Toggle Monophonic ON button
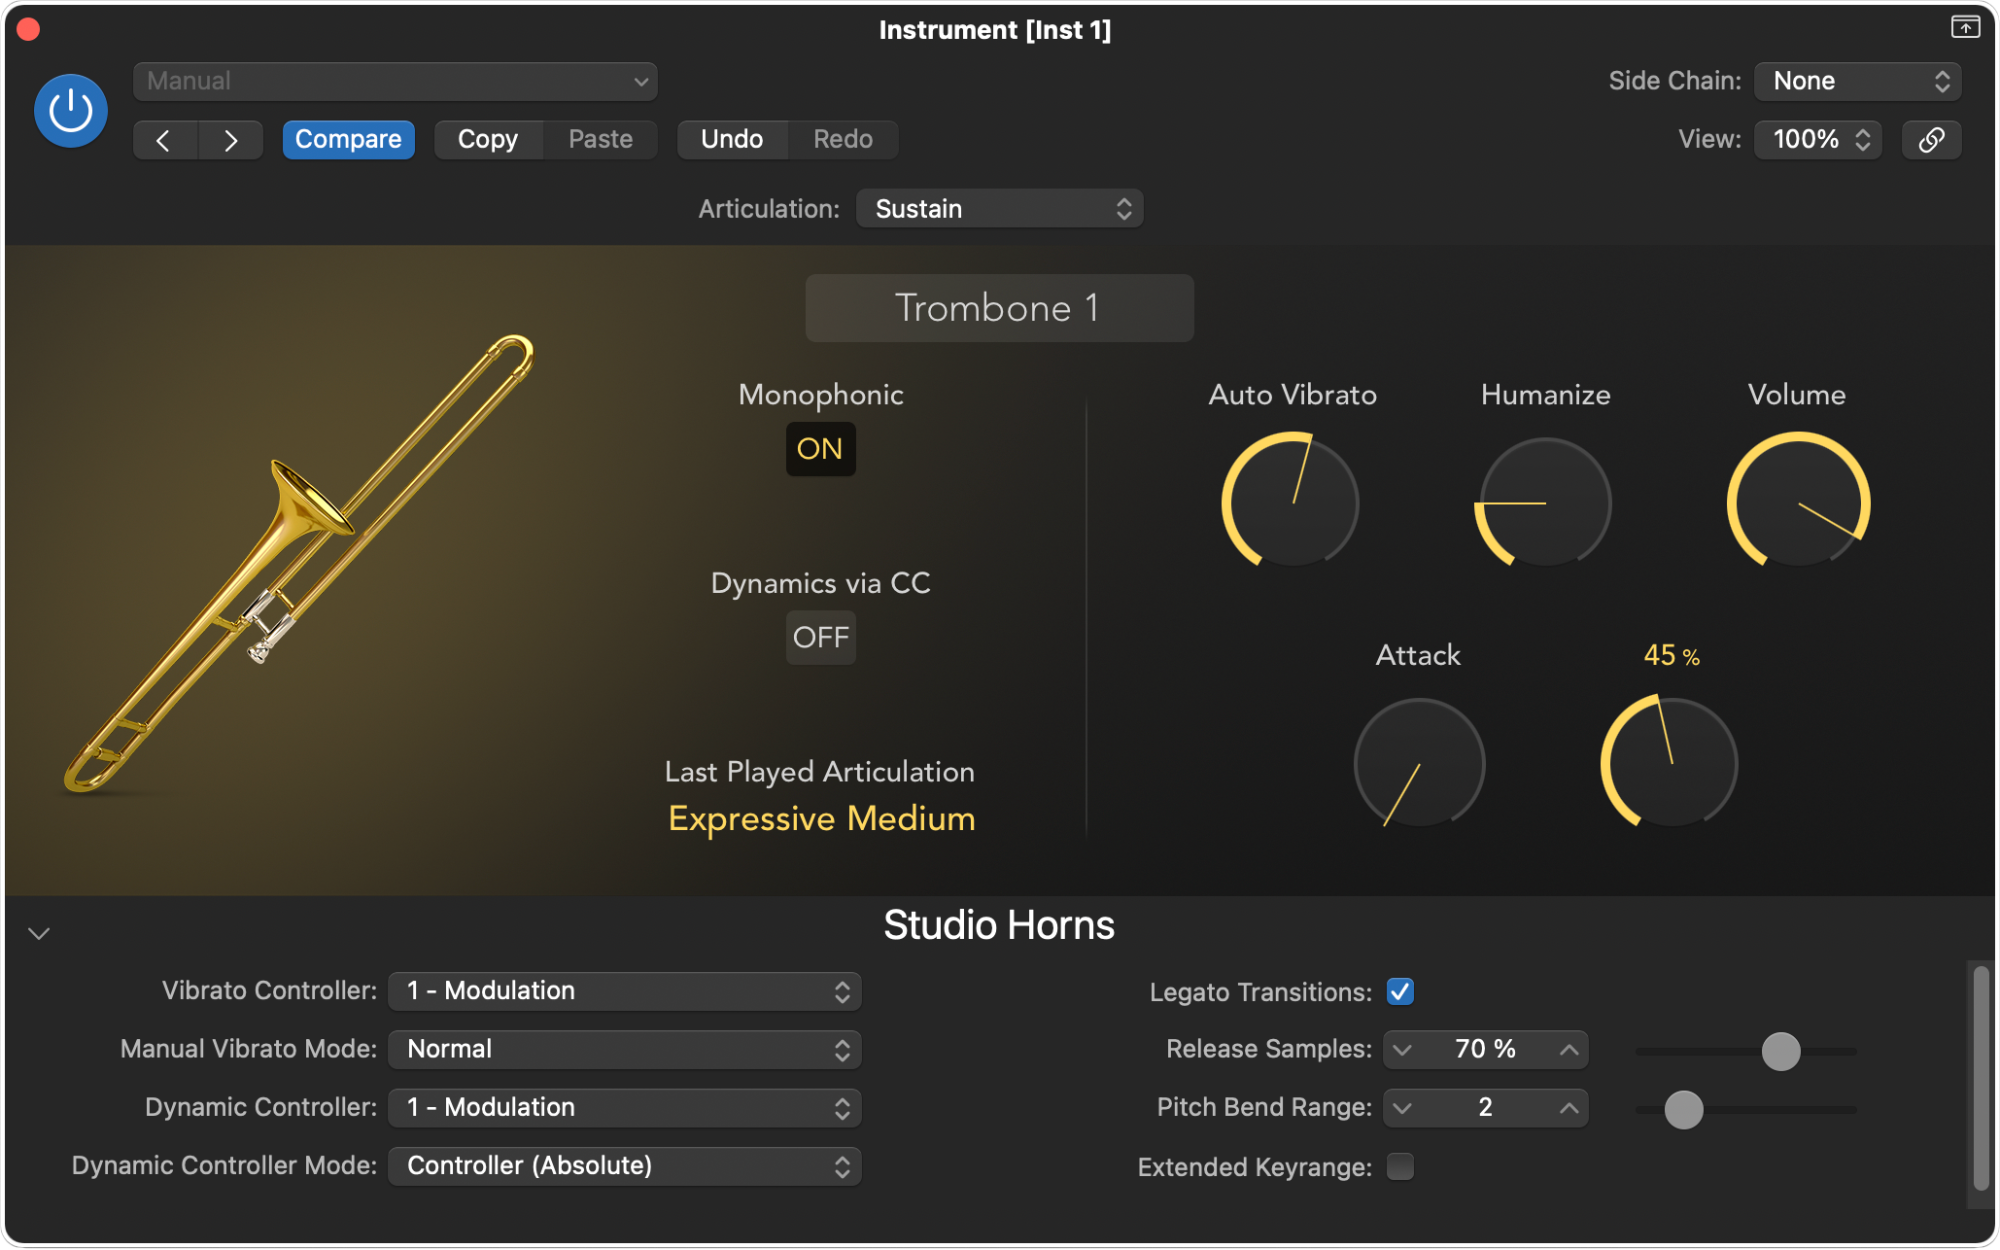Viewport: 2000px width, 1250px height. click(x=820, y=449)
